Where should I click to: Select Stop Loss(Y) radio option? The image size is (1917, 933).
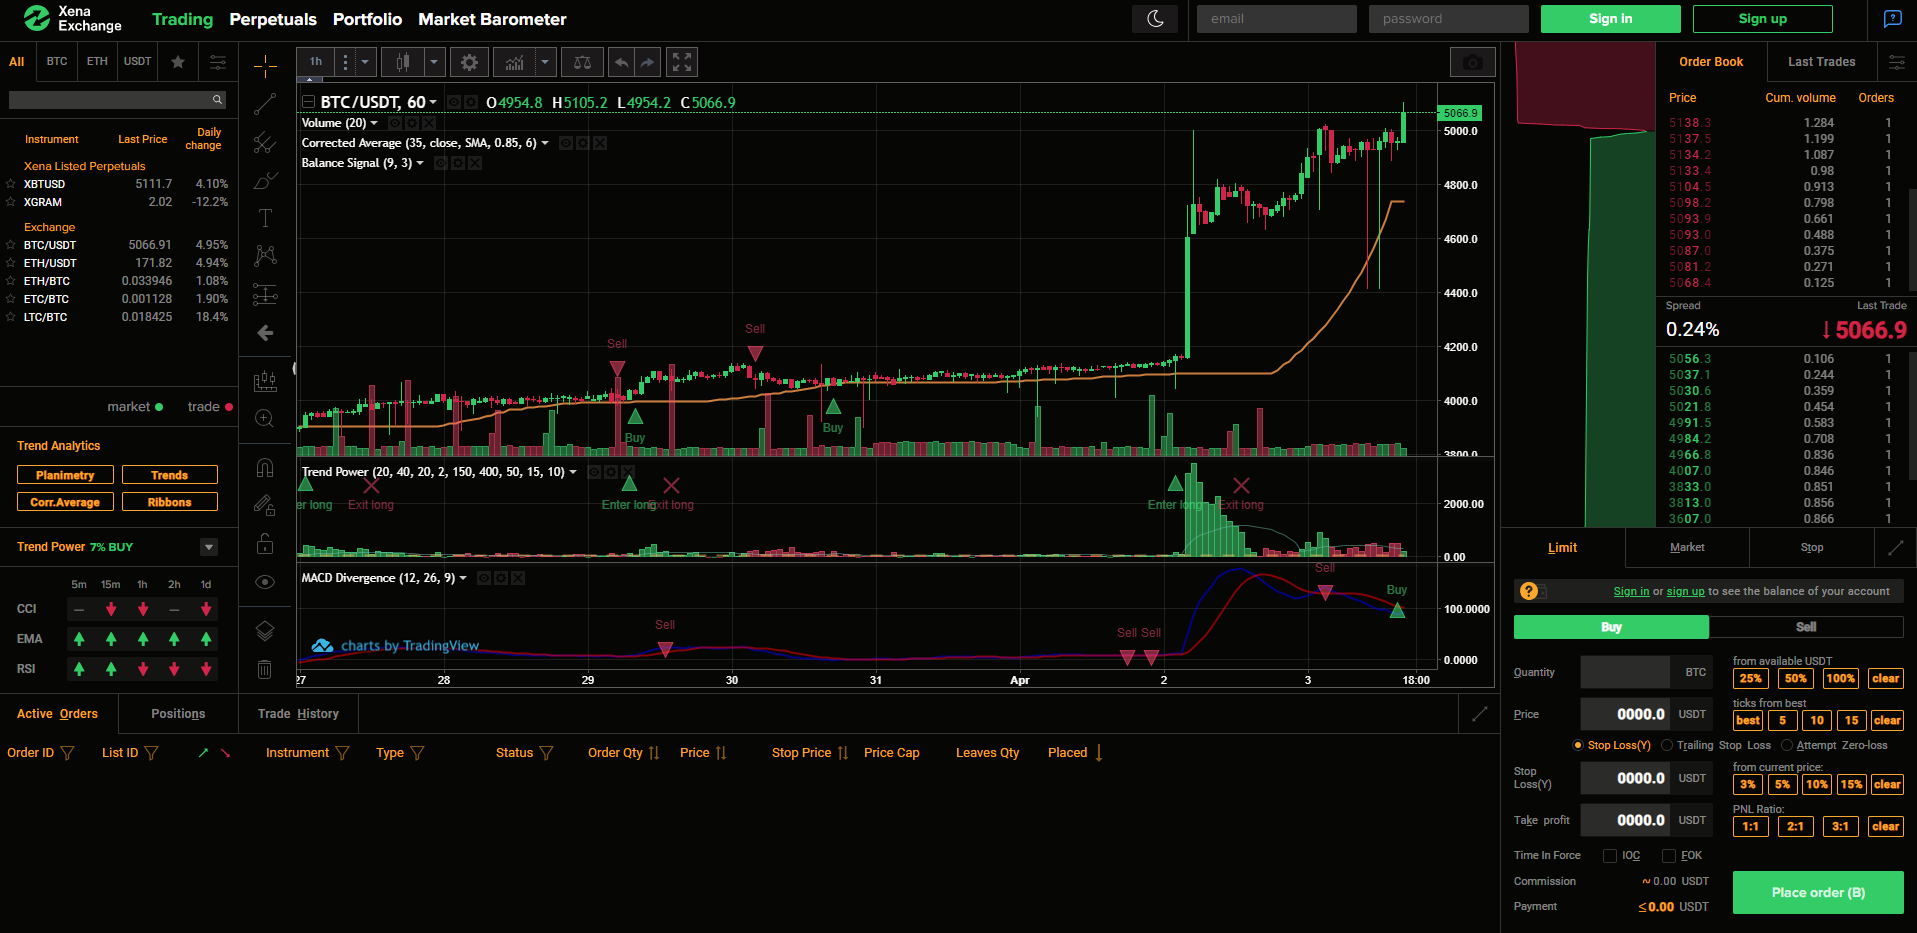click(x=1578, y=745)
